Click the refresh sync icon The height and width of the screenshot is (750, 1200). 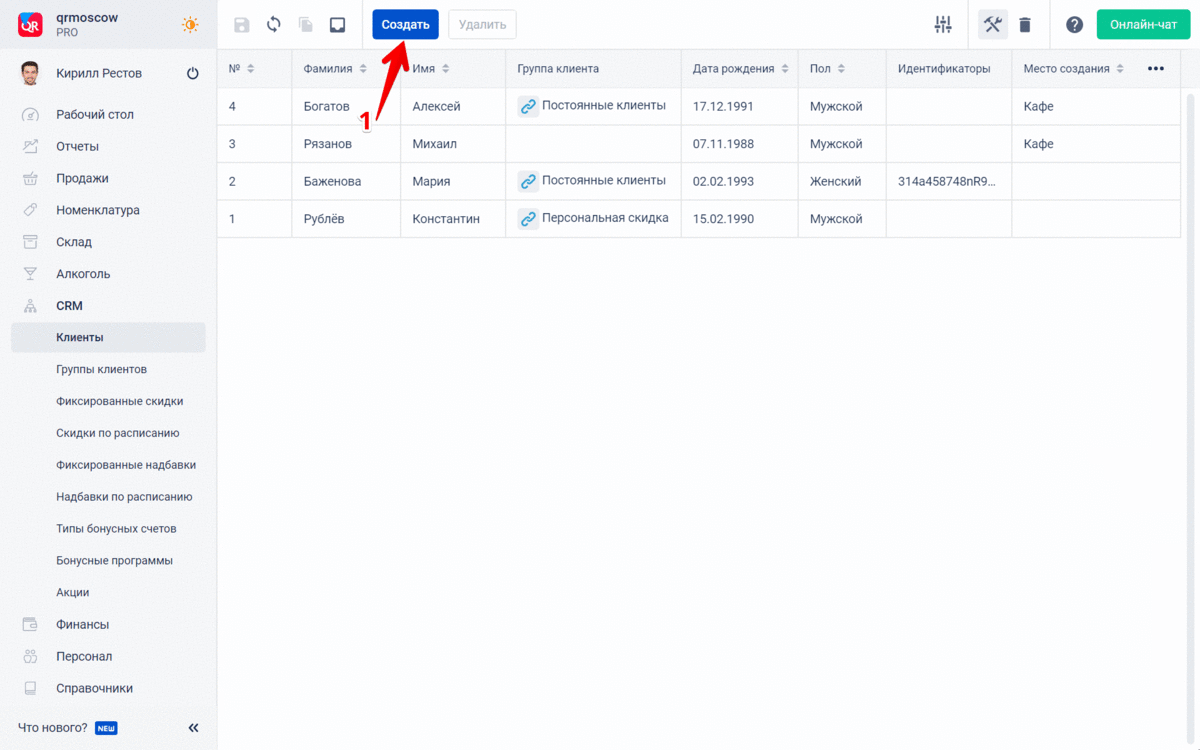(x=274, y=25)
